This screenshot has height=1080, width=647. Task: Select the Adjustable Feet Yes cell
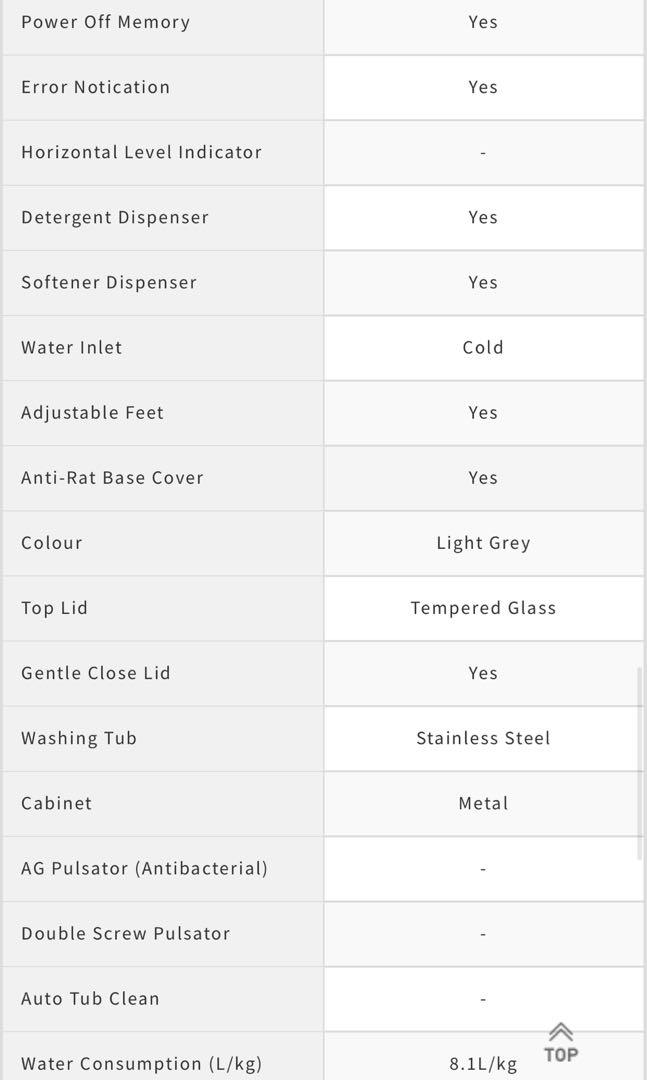483,412
